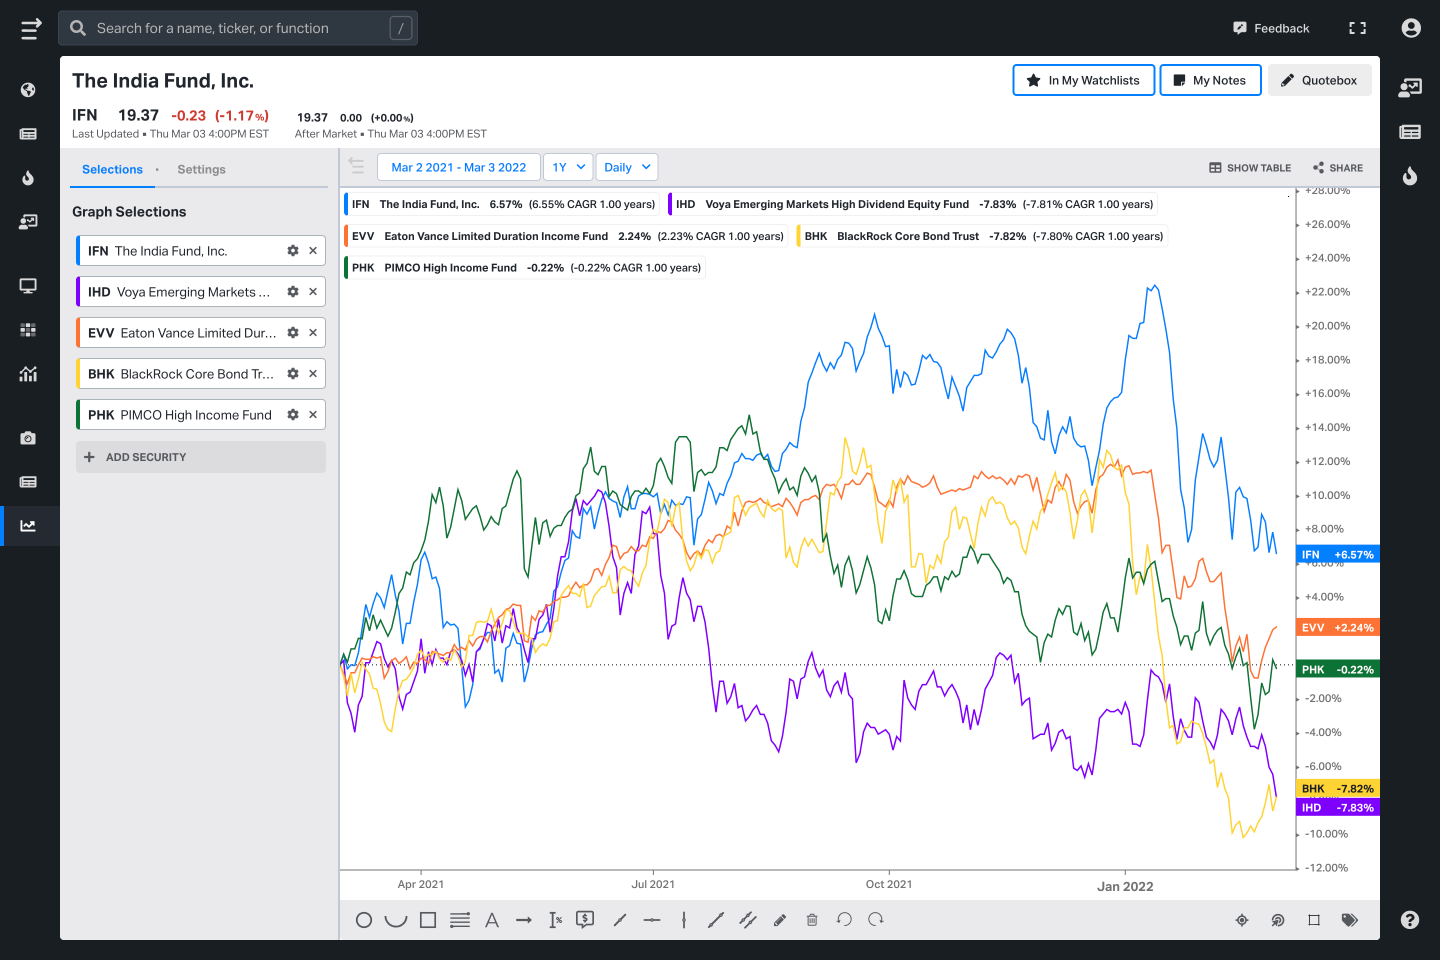Open the fullscreen mode icon
This screenshot has height=960, width=1440.
click(x=1357, y=28)
